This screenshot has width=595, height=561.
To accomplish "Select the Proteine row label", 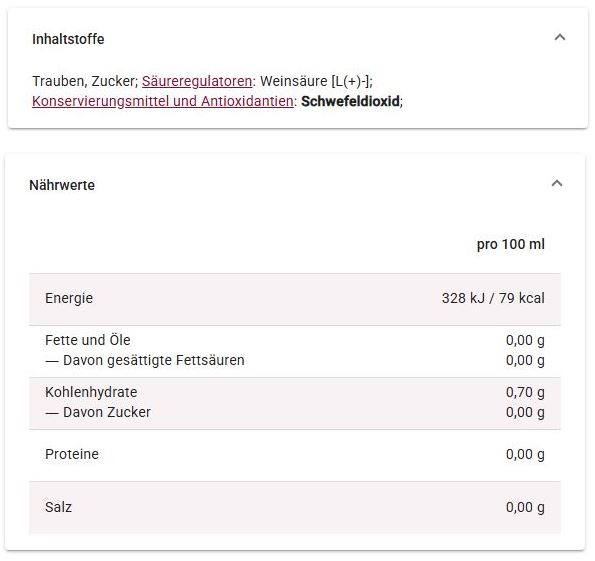I will [72, 454].
